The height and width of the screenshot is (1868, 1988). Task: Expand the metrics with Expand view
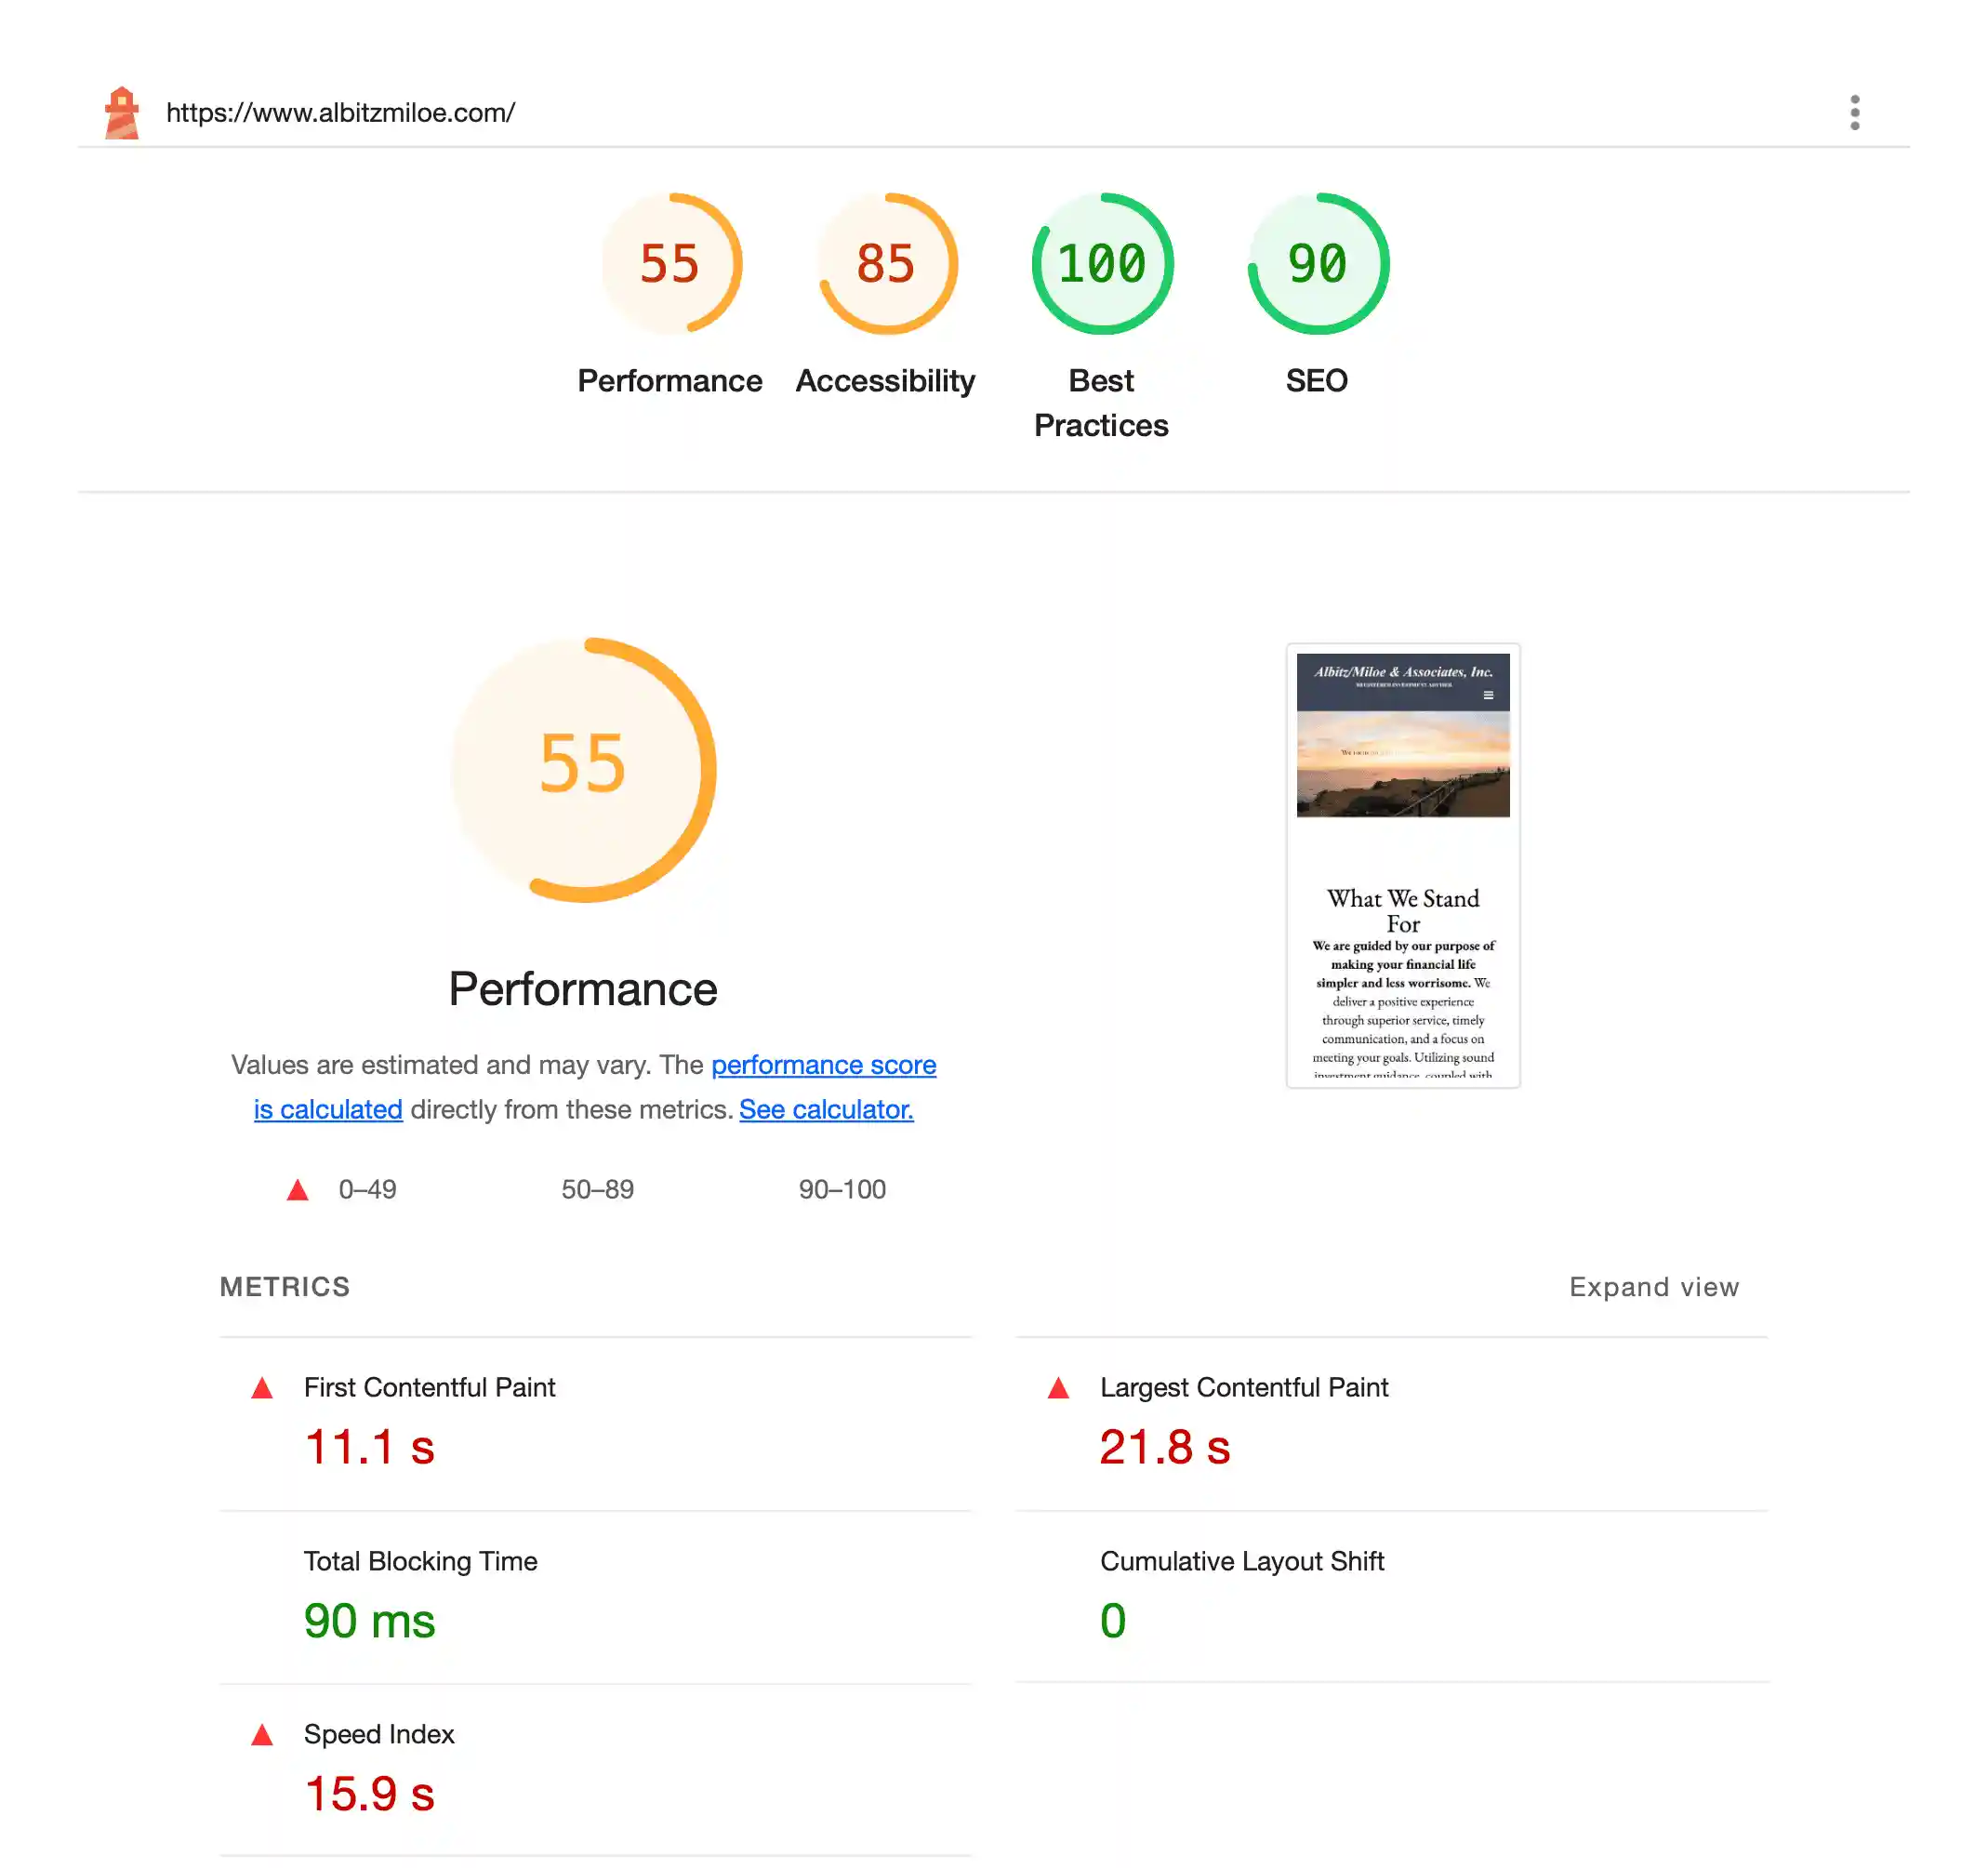click(x=1653, y=1287)
